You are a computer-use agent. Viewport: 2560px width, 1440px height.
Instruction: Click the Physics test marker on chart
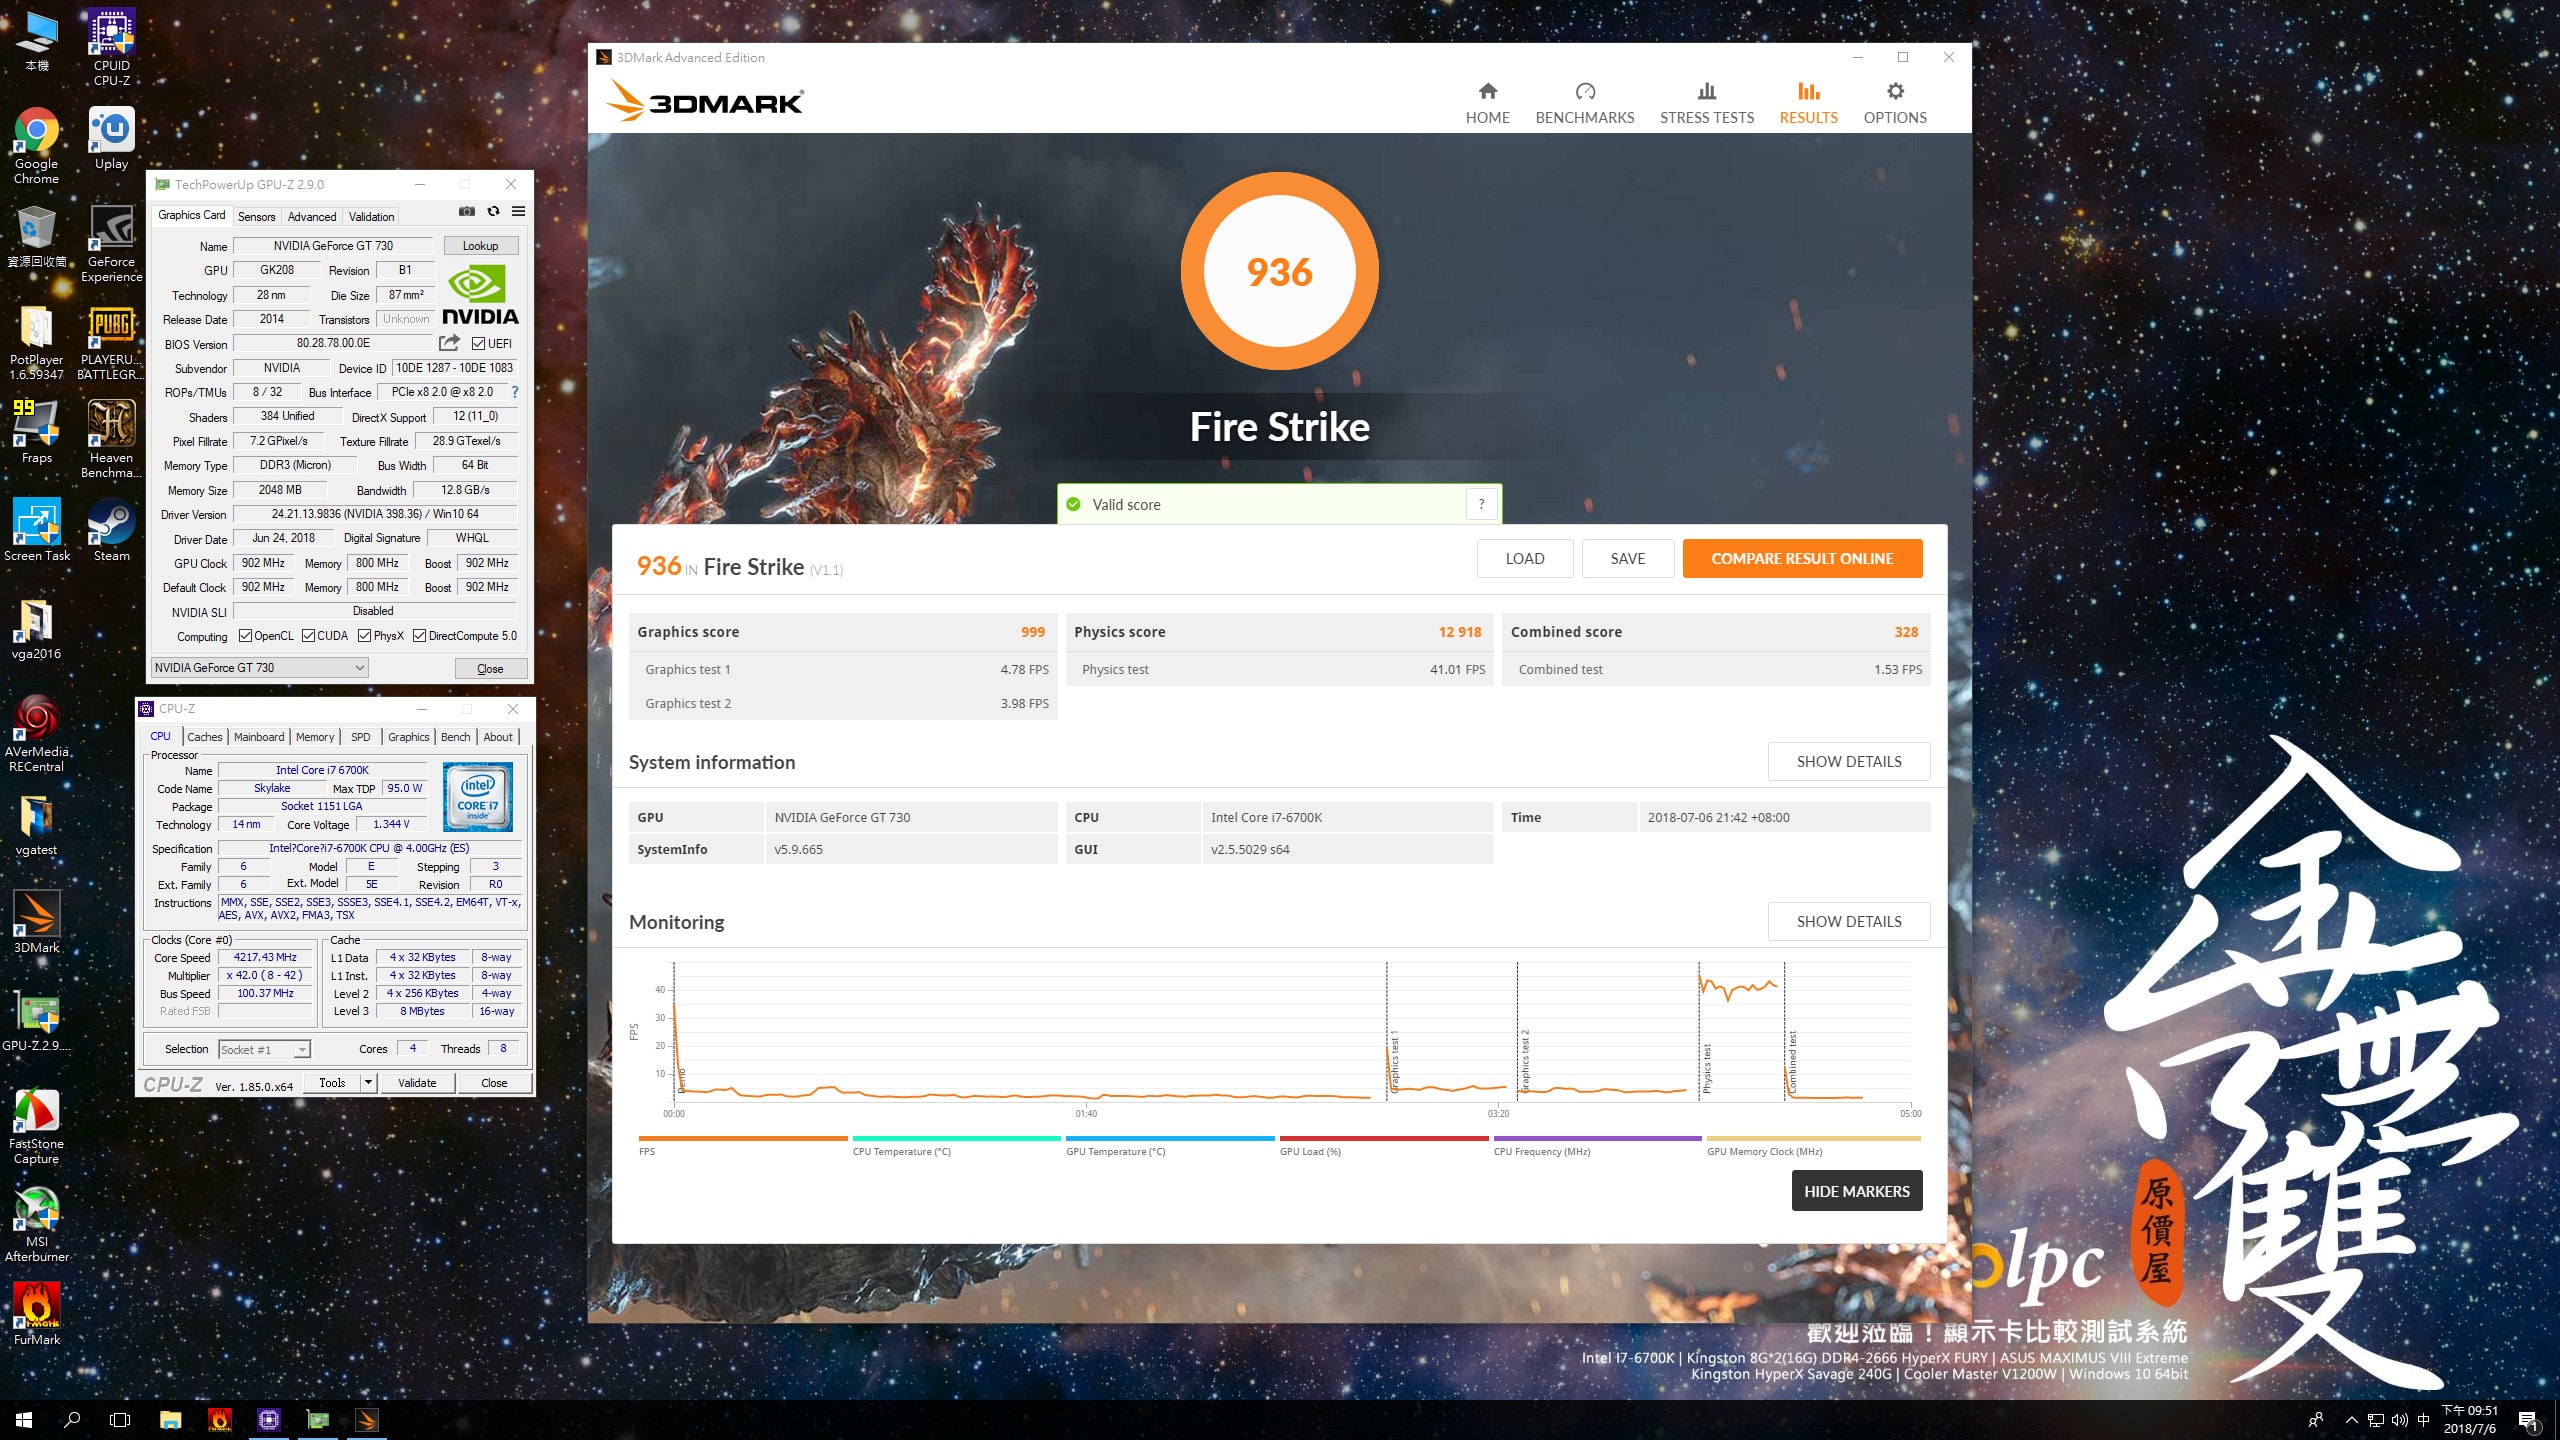1706,1068
